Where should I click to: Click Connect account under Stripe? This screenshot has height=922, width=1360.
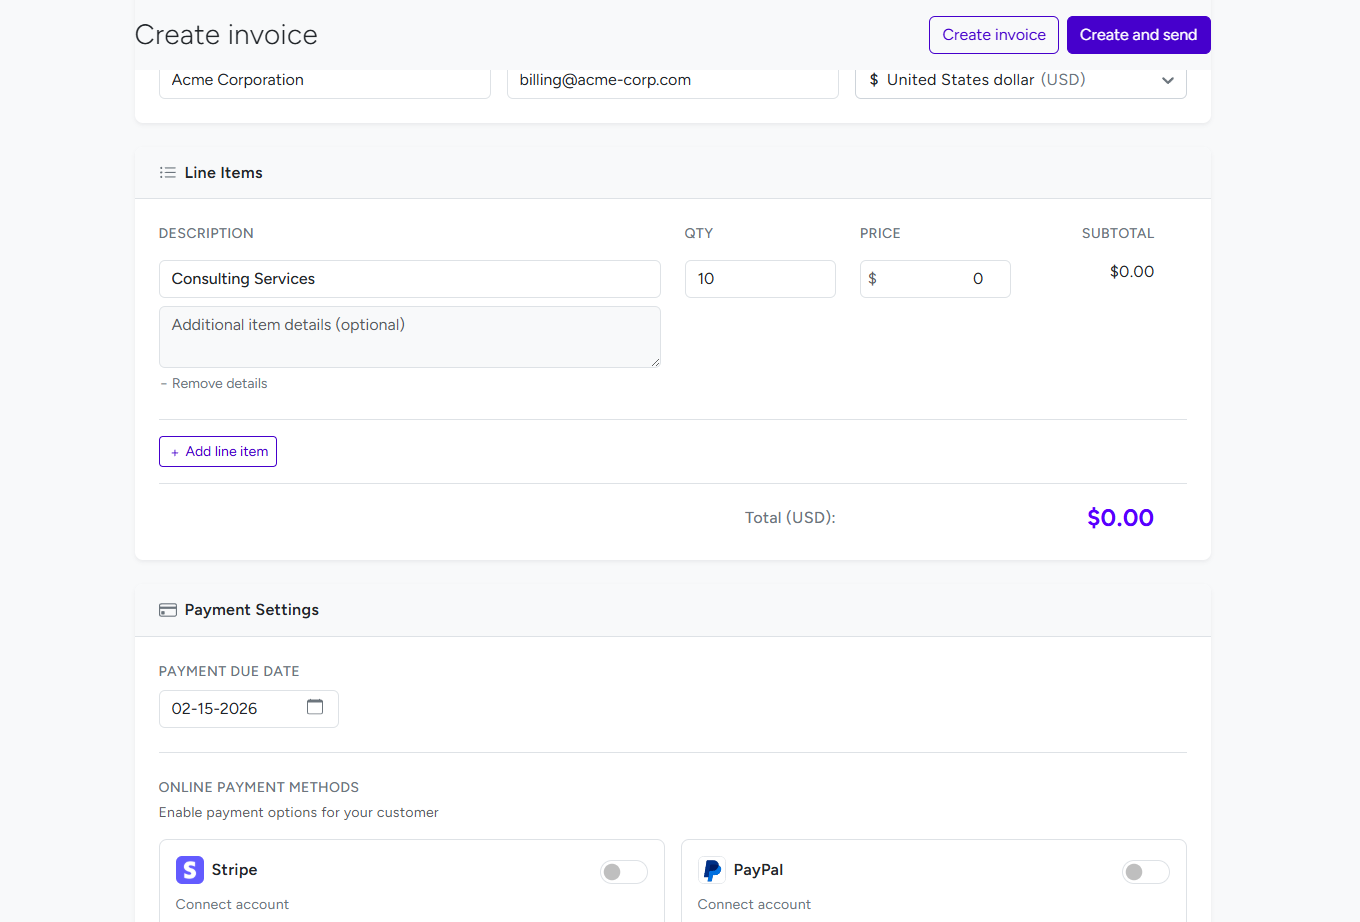pyautogui.click(x=232, y=903)
